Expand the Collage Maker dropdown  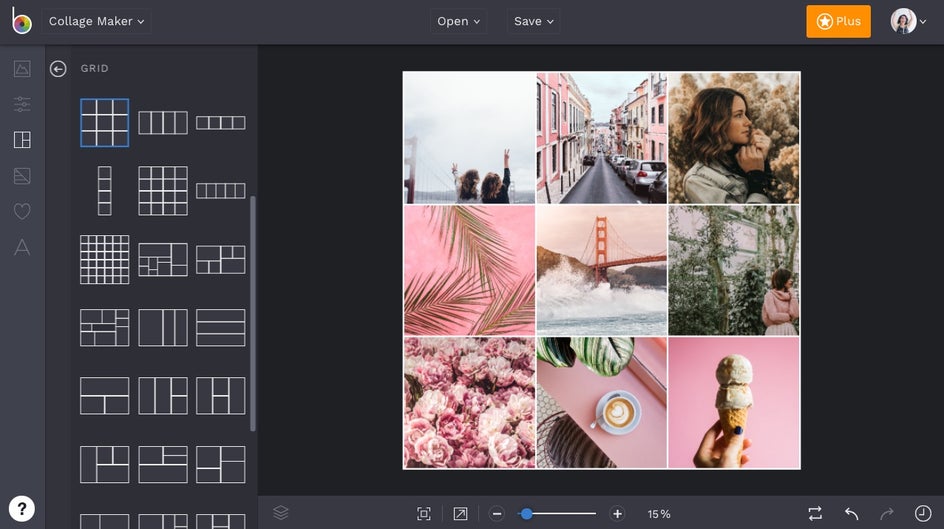97,21
